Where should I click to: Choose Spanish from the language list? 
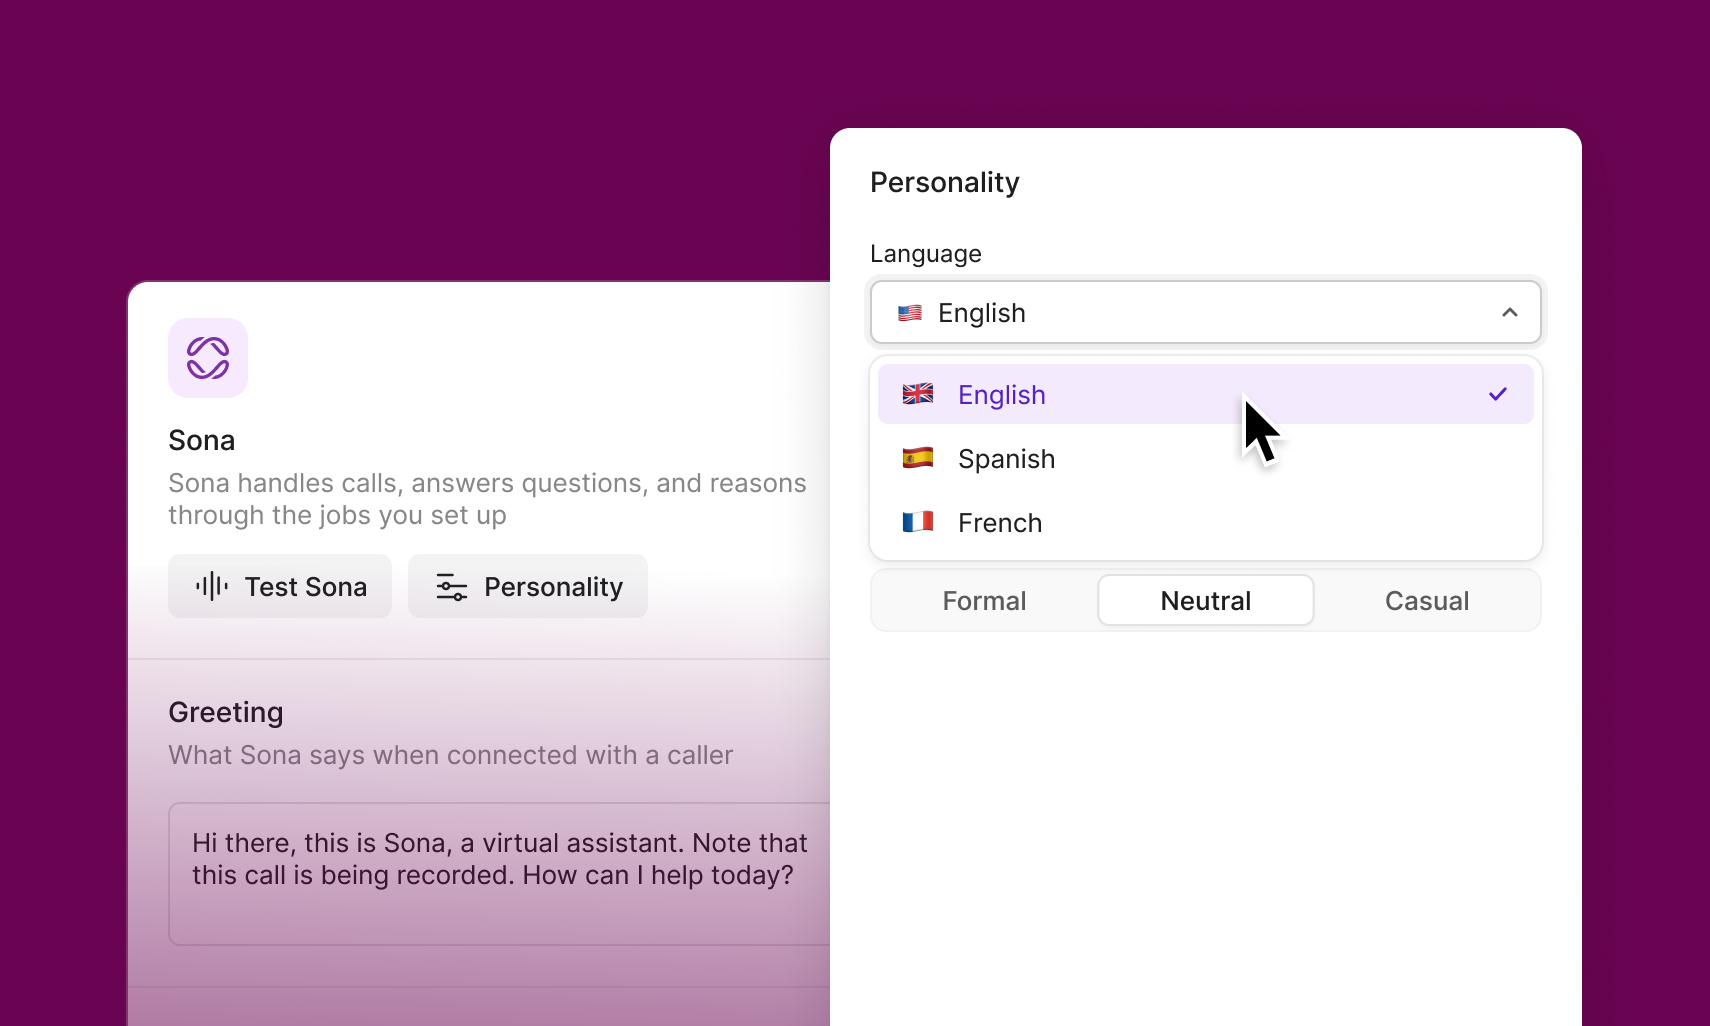[1006, 459]
